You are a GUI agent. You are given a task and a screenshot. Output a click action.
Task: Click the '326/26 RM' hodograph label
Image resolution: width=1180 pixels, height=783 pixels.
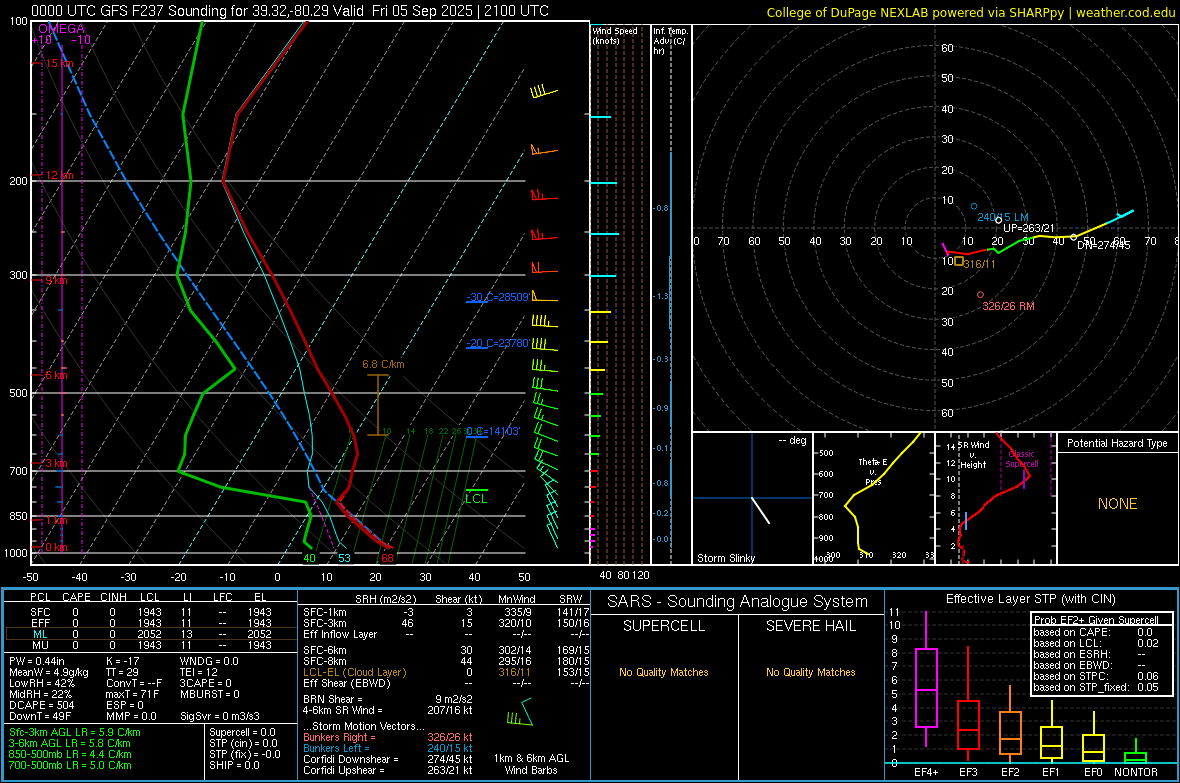coord(1008,306)
